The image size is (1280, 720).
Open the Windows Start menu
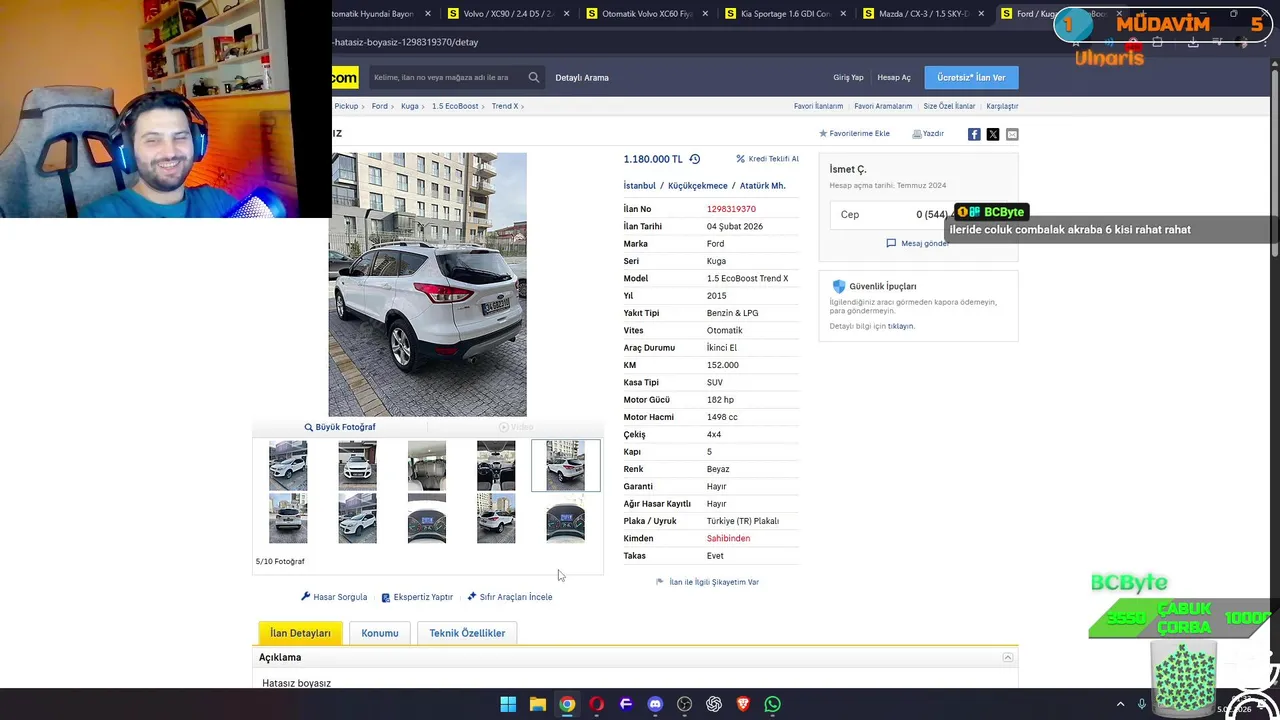coord(508,704)
